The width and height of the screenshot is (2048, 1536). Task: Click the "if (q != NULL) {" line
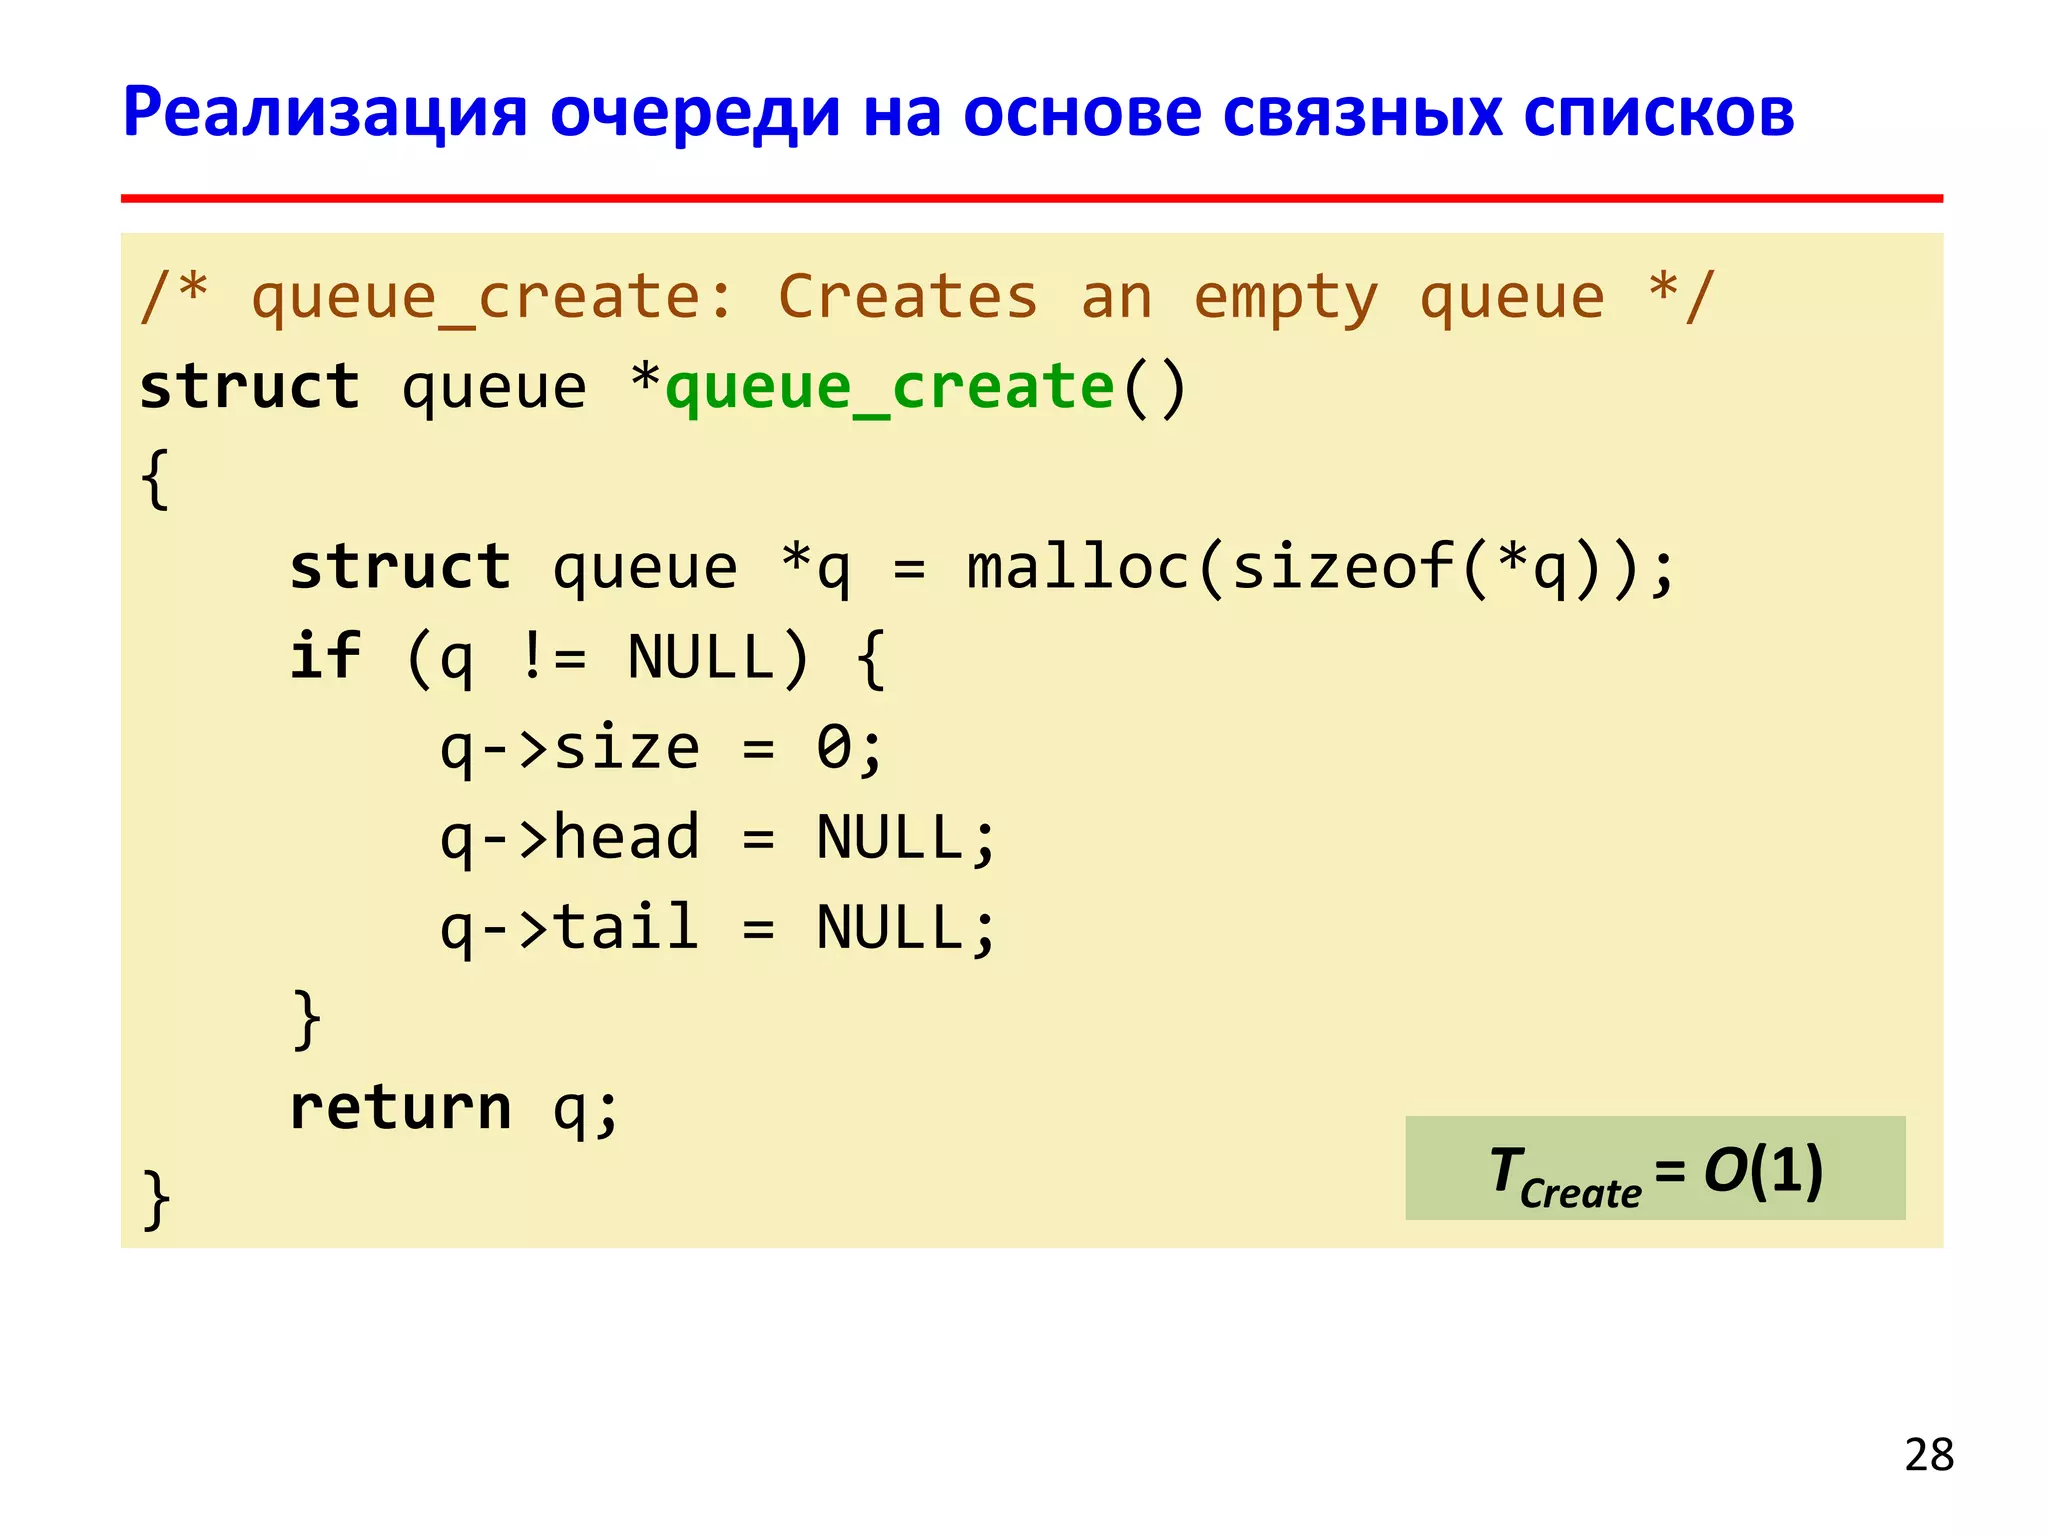pyautogui.click(x=588, y=658)
